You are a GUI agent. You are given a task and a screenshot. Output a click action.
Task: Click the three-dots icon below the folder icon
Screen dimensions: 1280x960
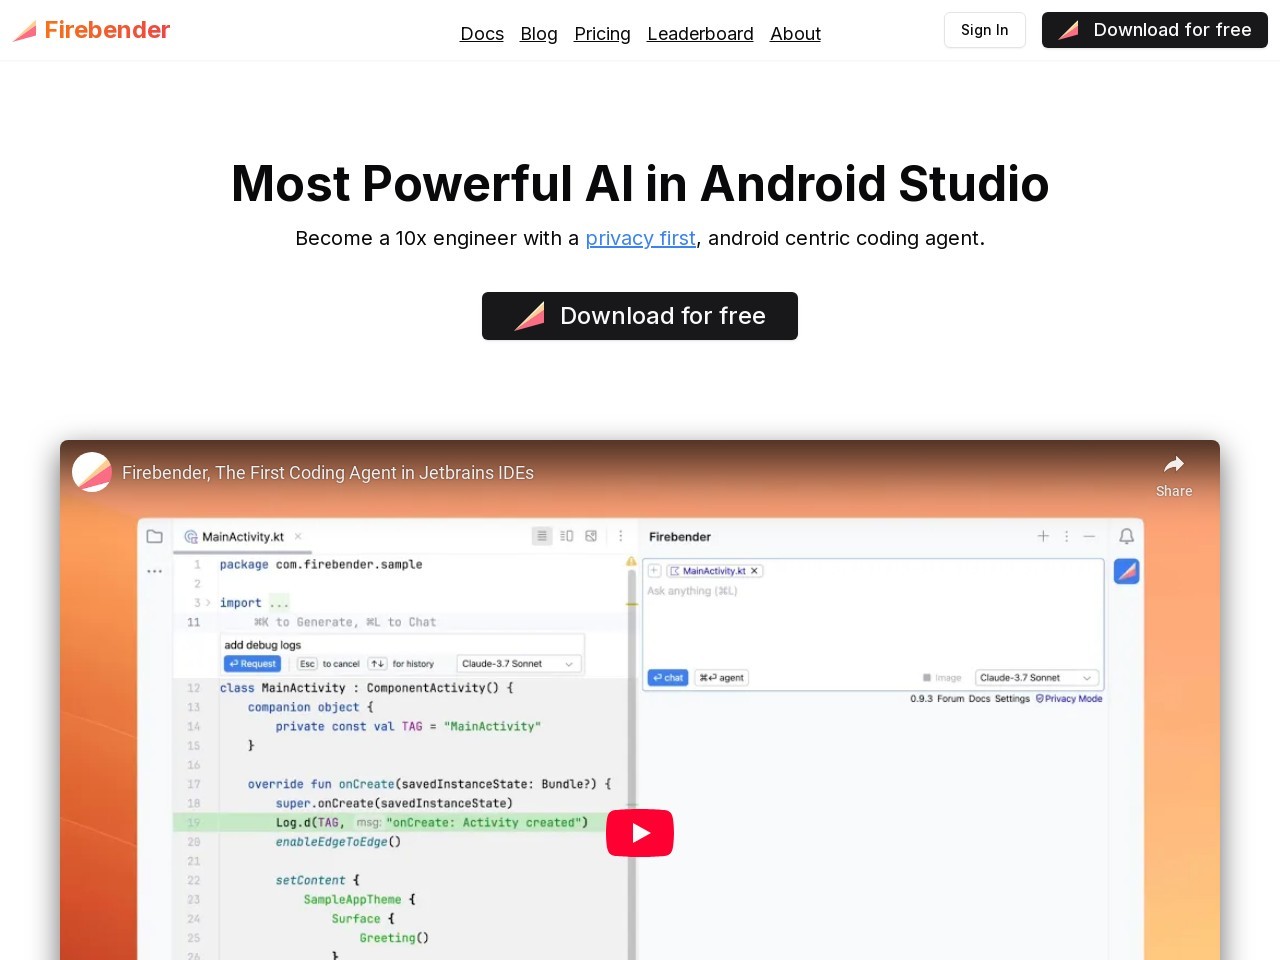[x=154, y=571]
